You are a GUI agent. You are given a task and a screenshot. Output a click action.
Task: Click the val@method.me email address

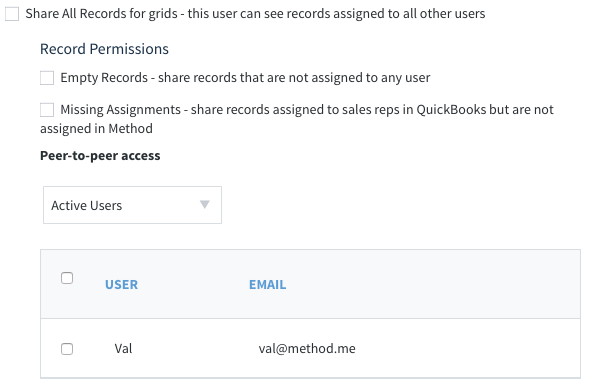tap(307, 348)
